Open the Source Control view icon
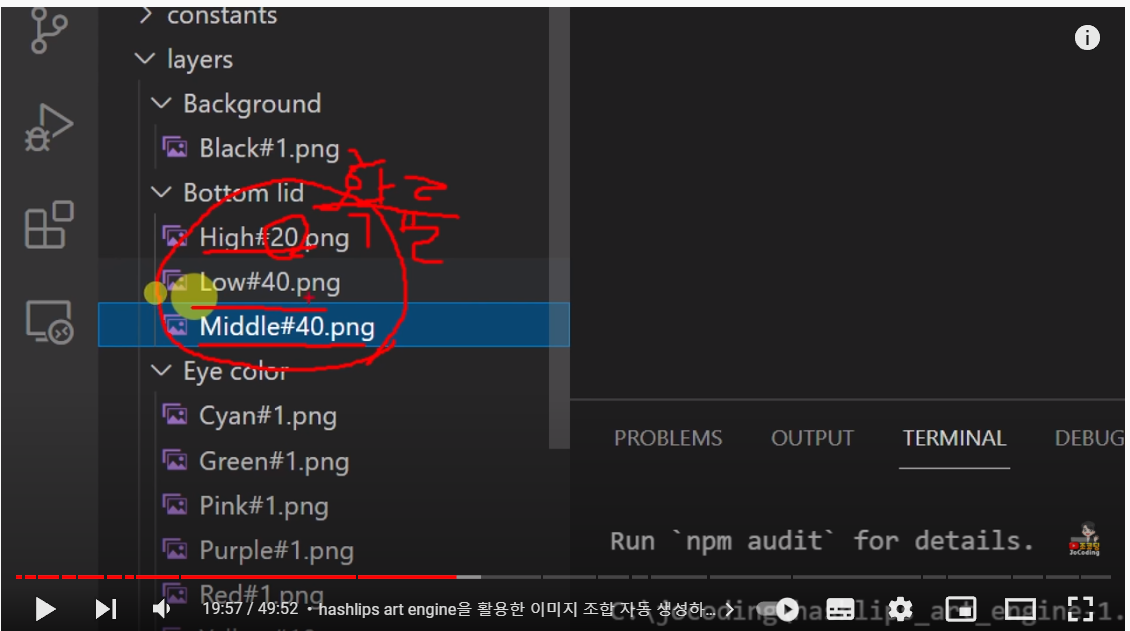This screenshot has width=1130, height=631. click(x=49, y=30)
